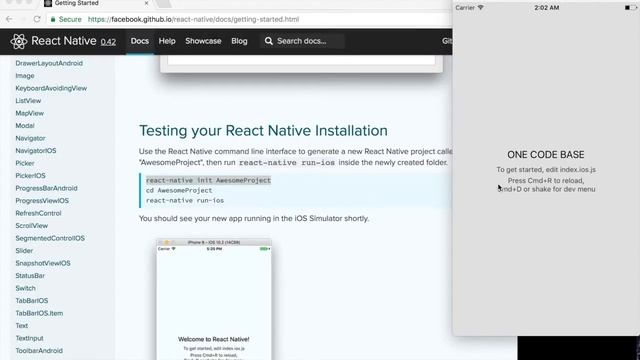Click 'Press Cmd+R to reload' simulator text
The image size is (640, 360).
tap(546, 180)
